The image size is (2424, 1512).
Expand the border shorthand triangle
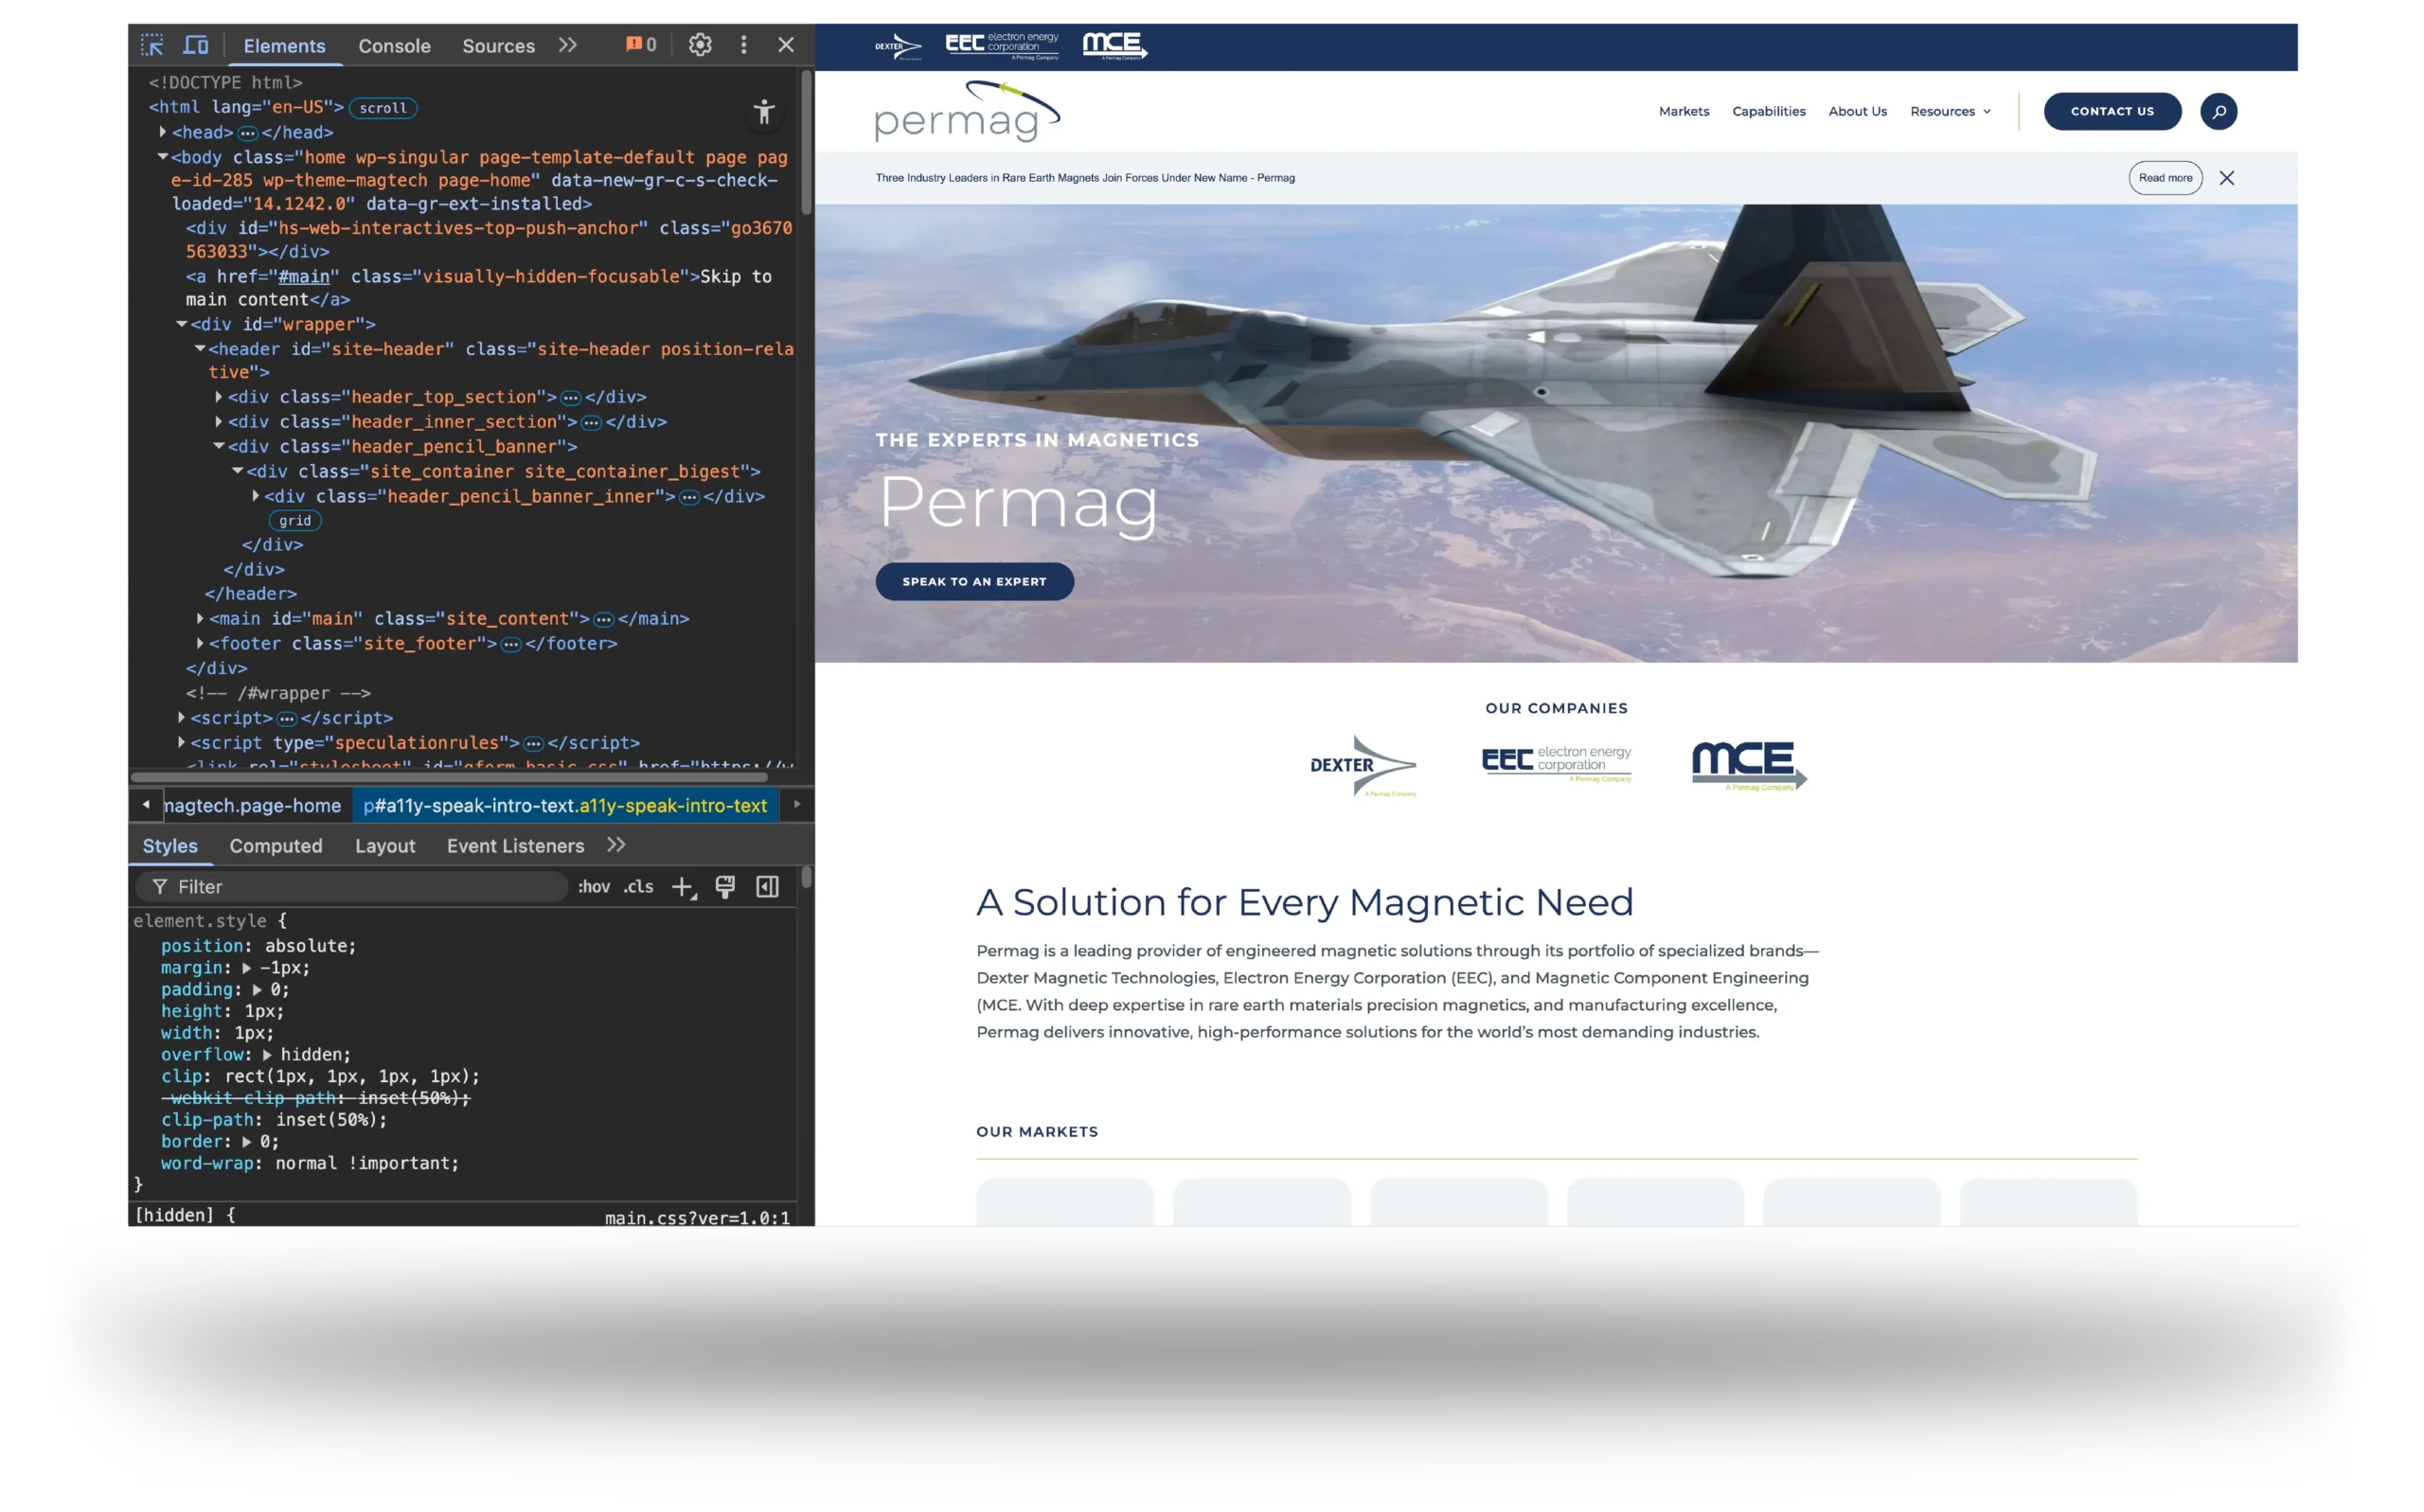[x=246, y=1142]
